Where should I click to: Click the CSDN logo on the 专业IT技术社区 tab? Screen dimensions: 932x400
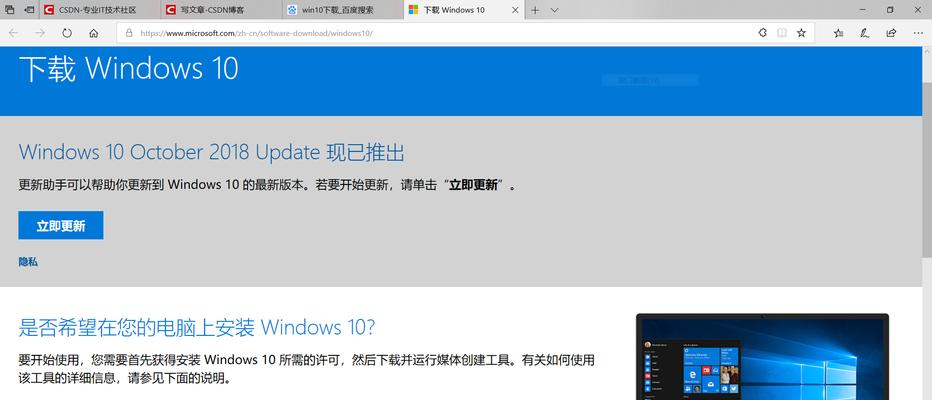pos(49,10)
